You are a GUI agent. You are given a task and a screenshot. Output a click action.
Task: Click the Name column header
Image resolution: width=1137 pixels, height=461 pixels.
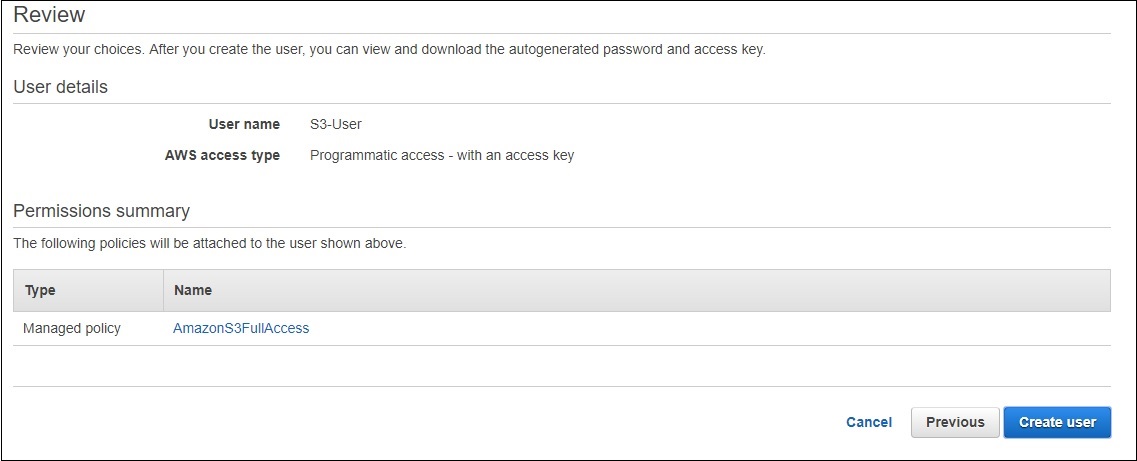(193, 290)
